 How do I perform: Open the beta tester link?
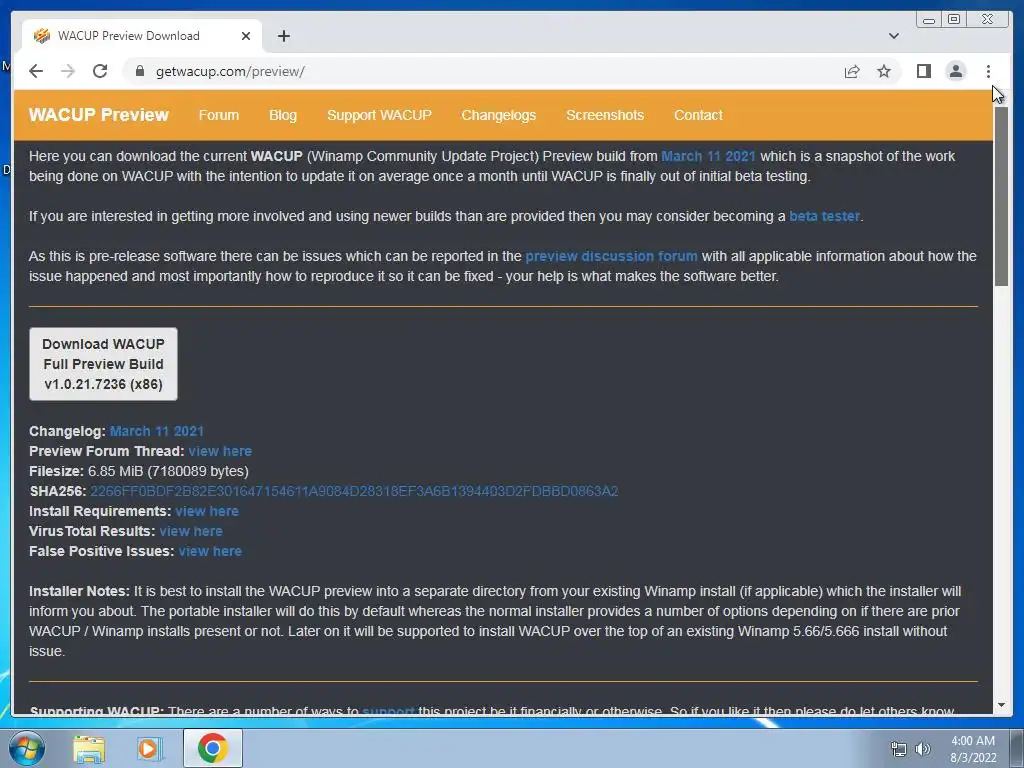[x=824, y=216]
